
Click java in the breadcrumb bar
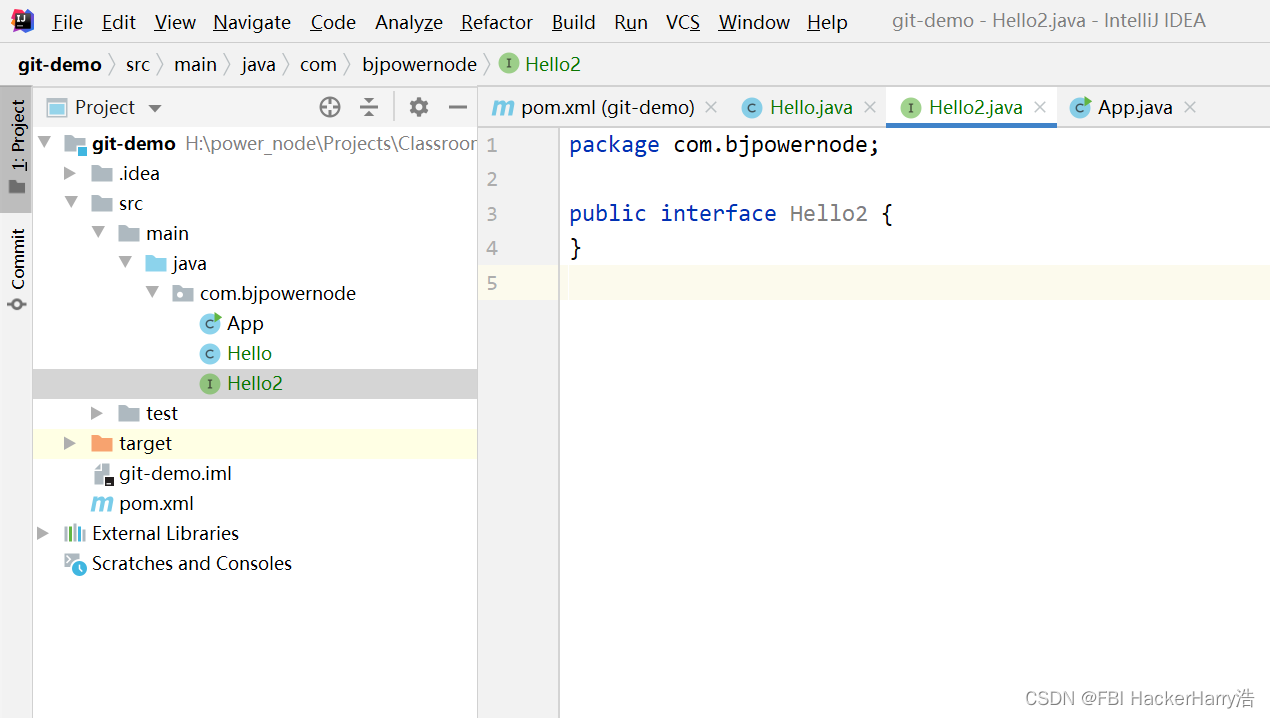[258, 64]
